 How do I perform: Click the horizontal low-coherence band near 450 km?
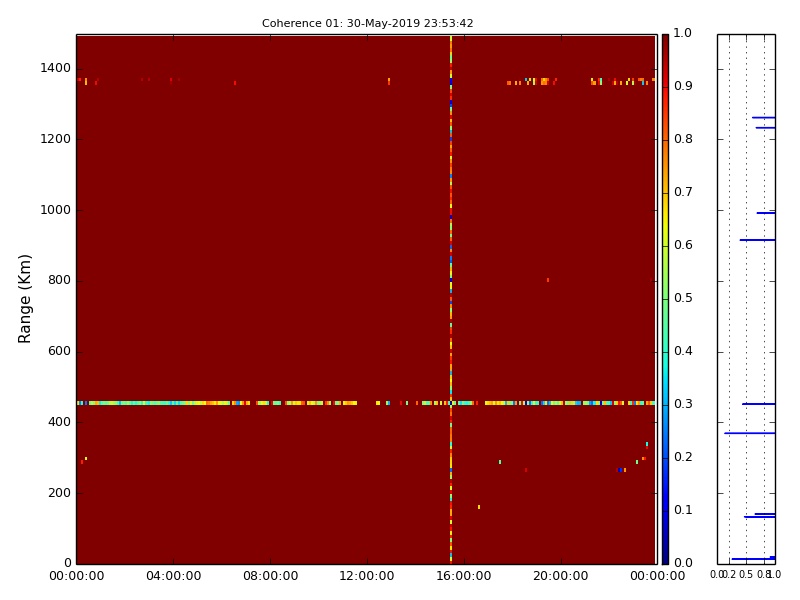(366, 403)
